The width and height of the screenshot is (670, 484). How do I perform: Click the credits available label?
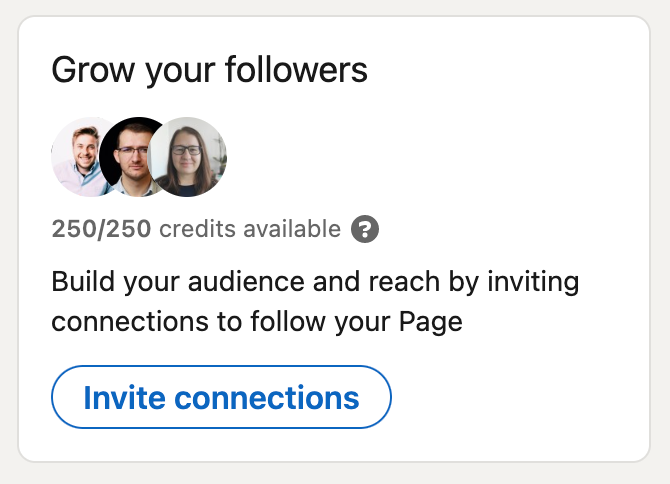250,229
